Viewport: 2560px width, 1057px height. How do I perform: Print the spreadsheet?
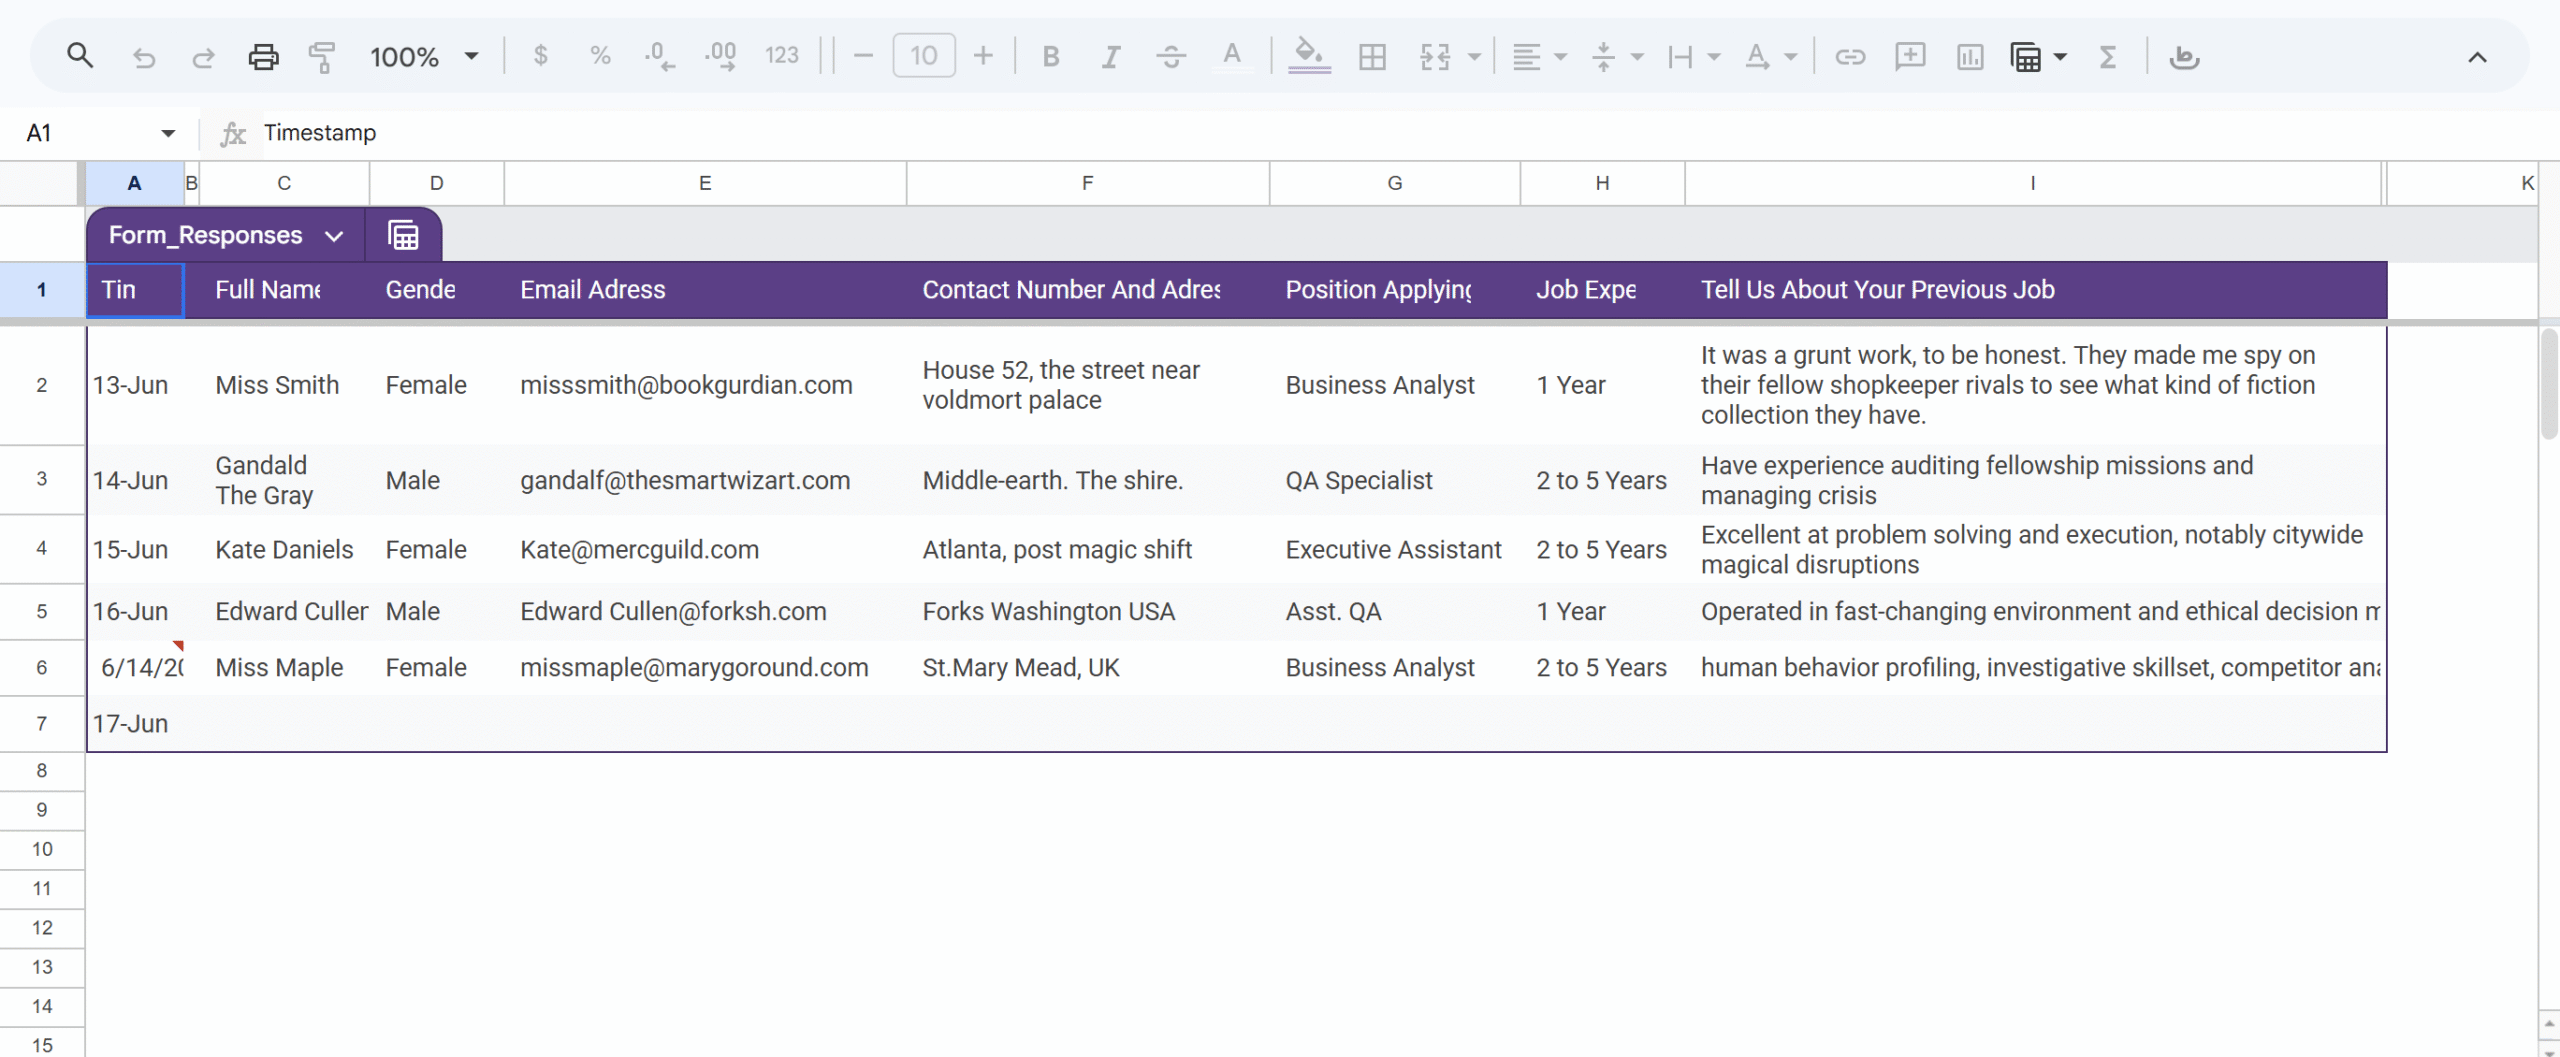click(263, 57)
